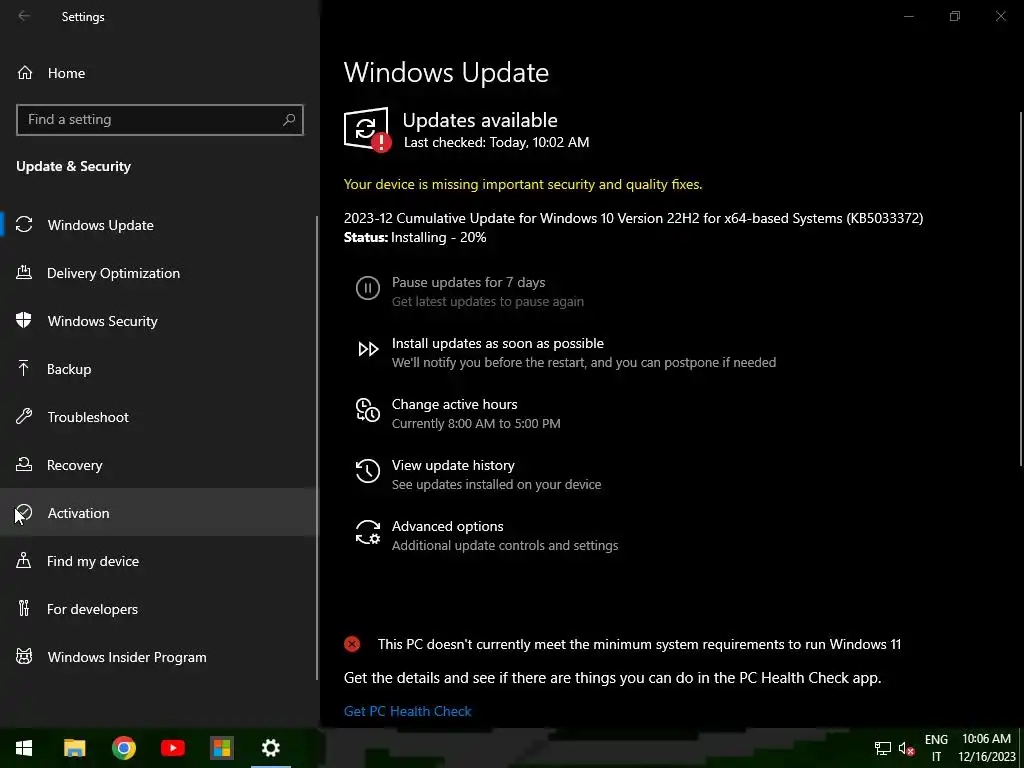The width and height of the screenshot is (1024, 768).
Task: Click the Activation checkmark icon
Action: (24, 513)
